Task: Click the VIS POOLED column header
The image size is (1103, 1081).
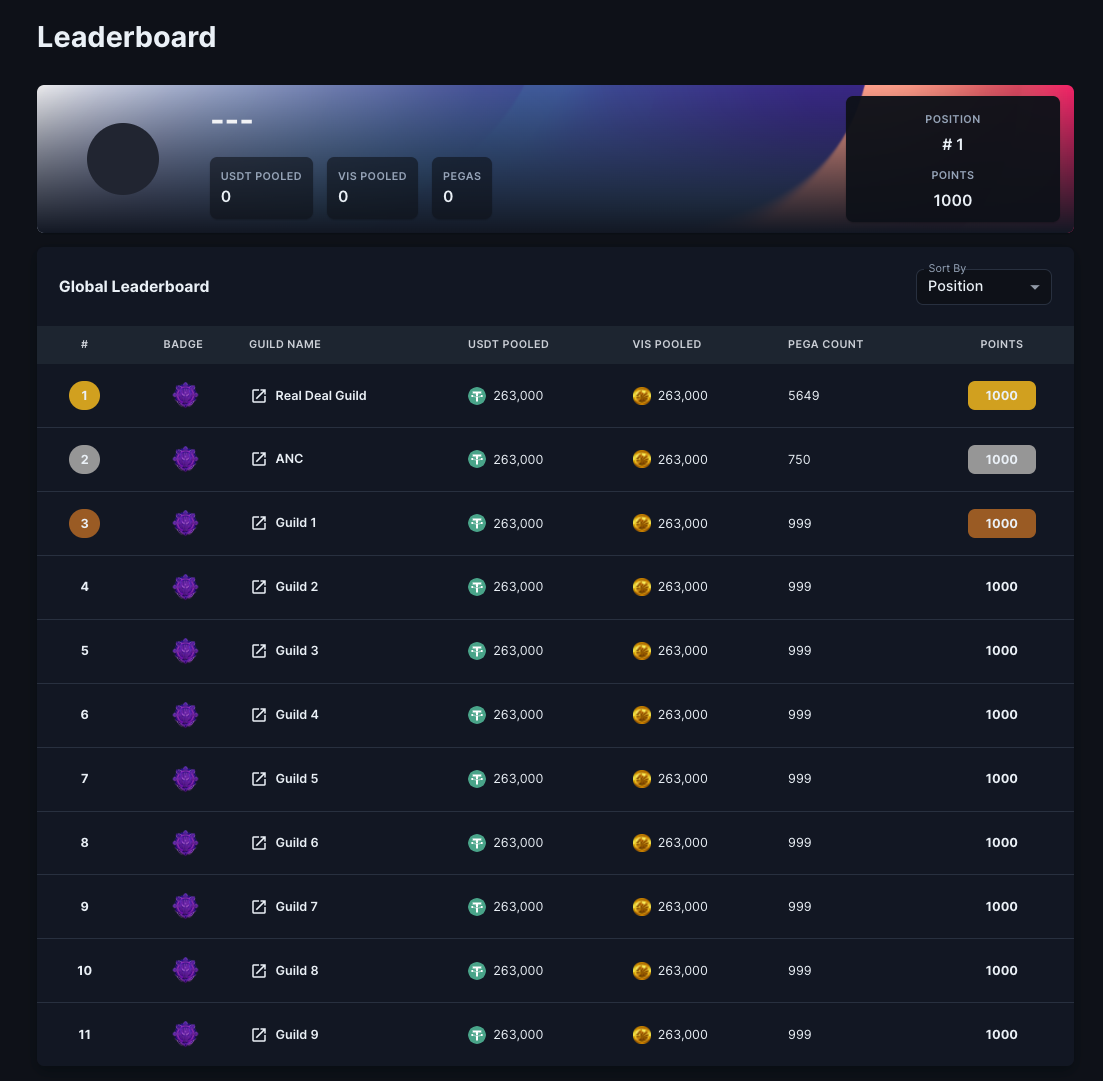Action: [x=667, y=344]
